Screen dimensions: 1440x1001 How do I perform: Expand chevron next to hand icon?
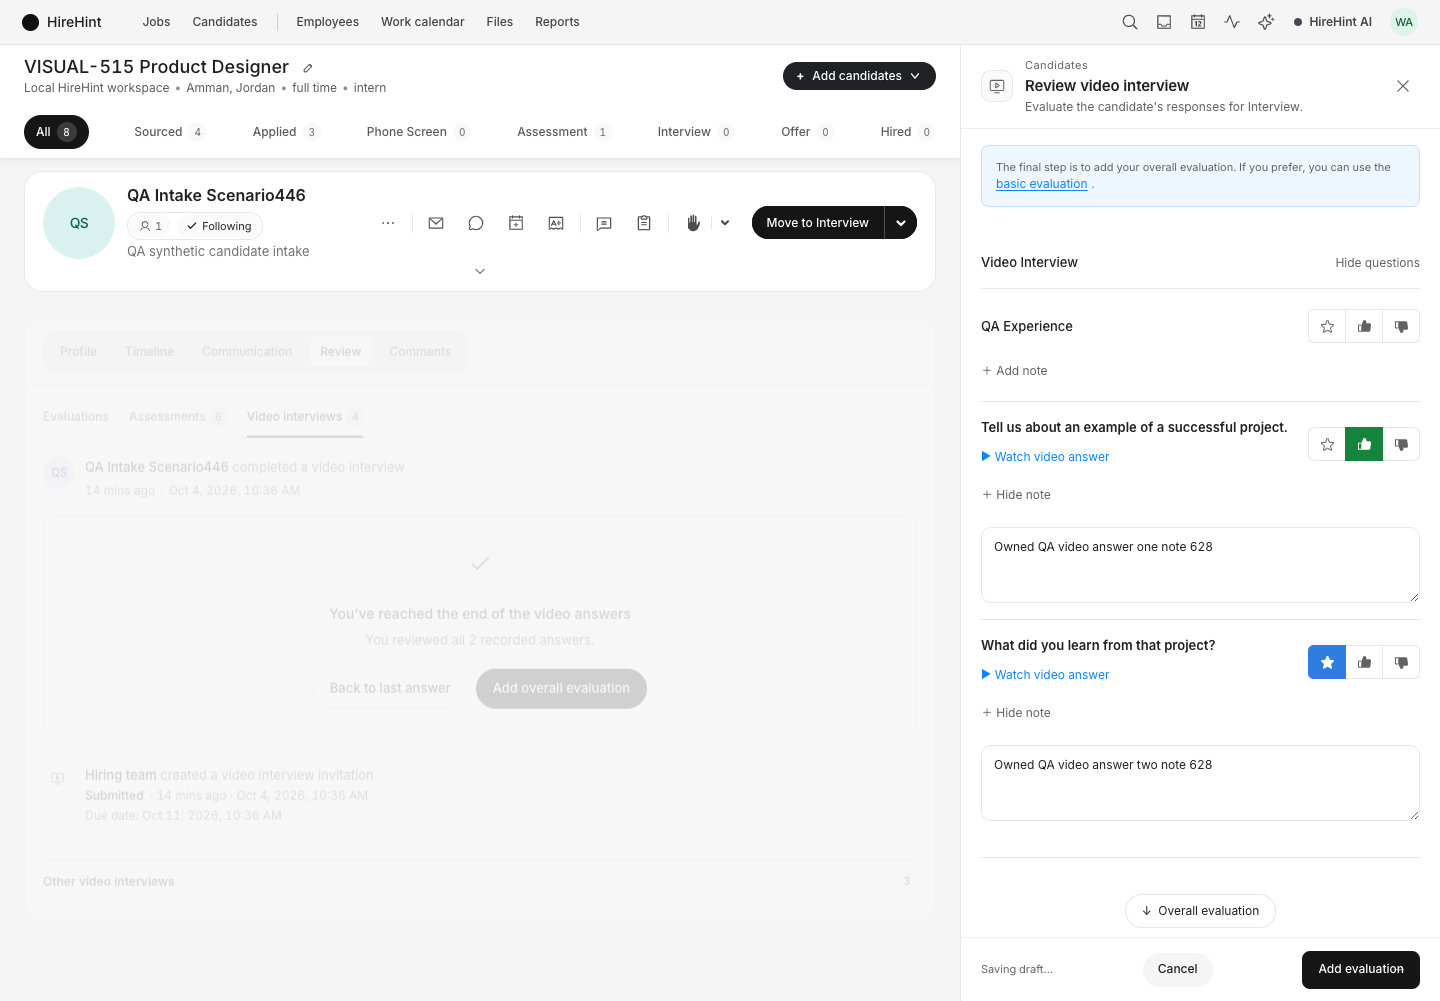pyautogui.click(x=725, y=223)
